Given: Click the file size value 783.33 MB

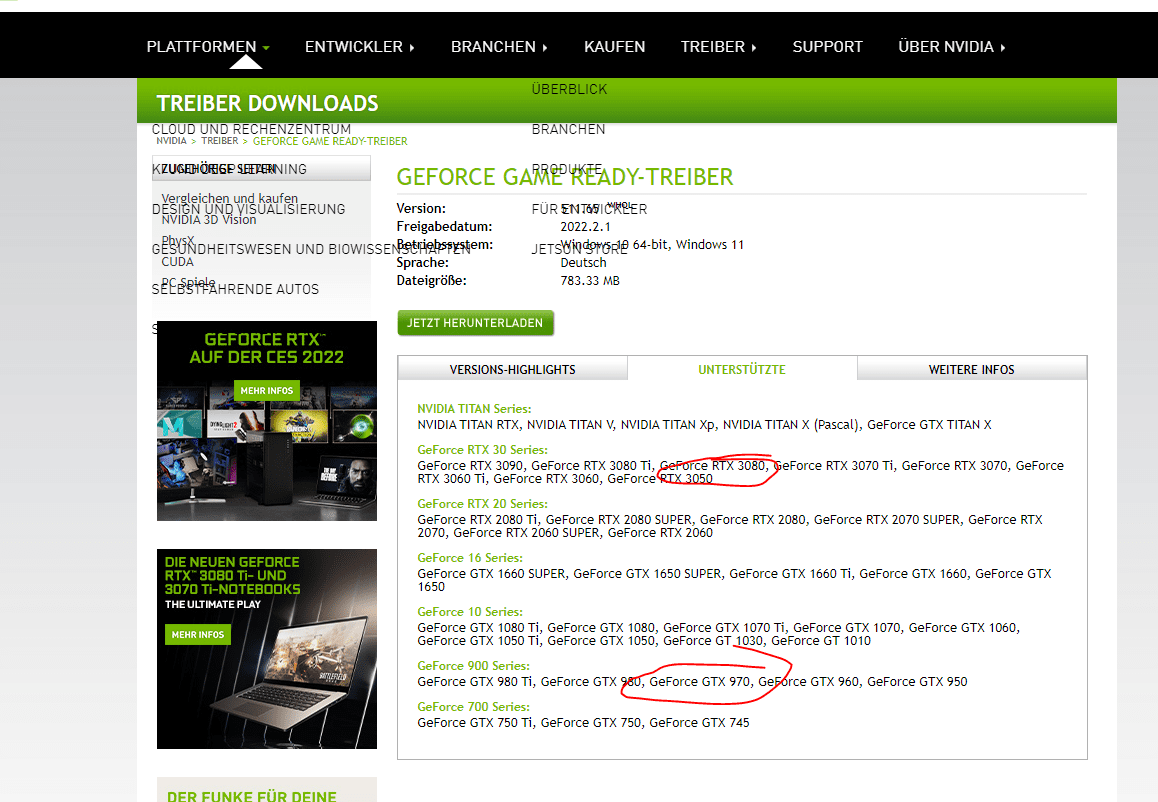Looking at the screenshot, I should 590,281.
